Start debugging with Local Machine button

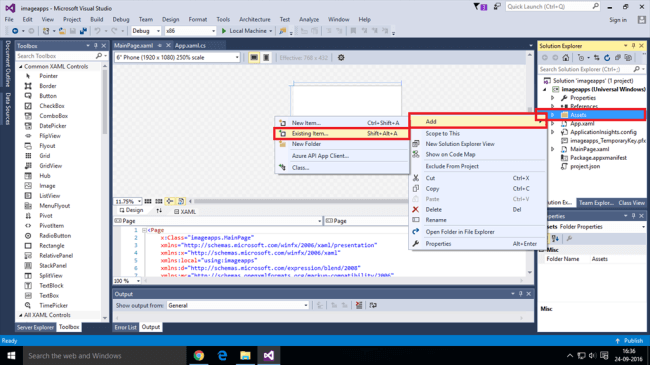point(244,31)
